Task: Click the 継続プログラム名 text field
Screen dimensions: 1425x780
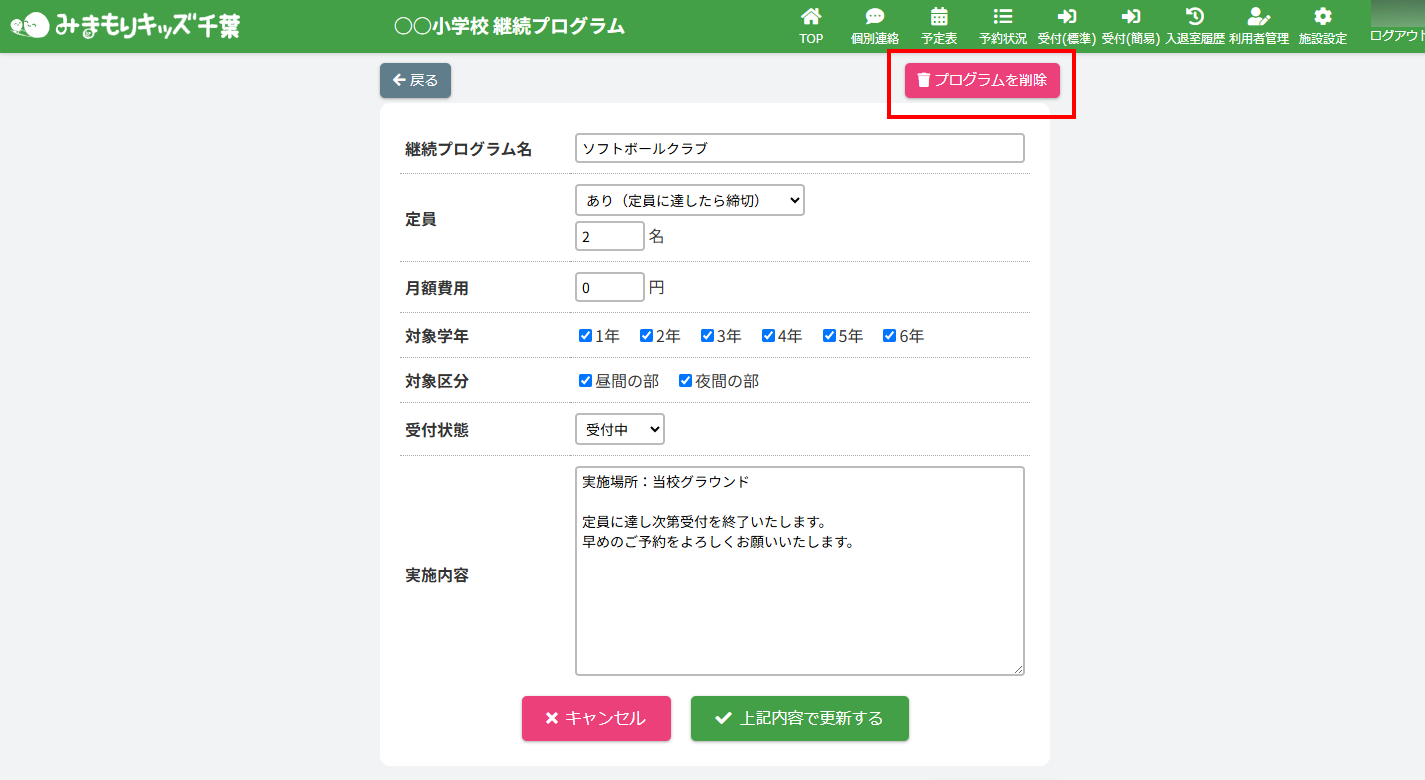Action: [x=799, y=148]
